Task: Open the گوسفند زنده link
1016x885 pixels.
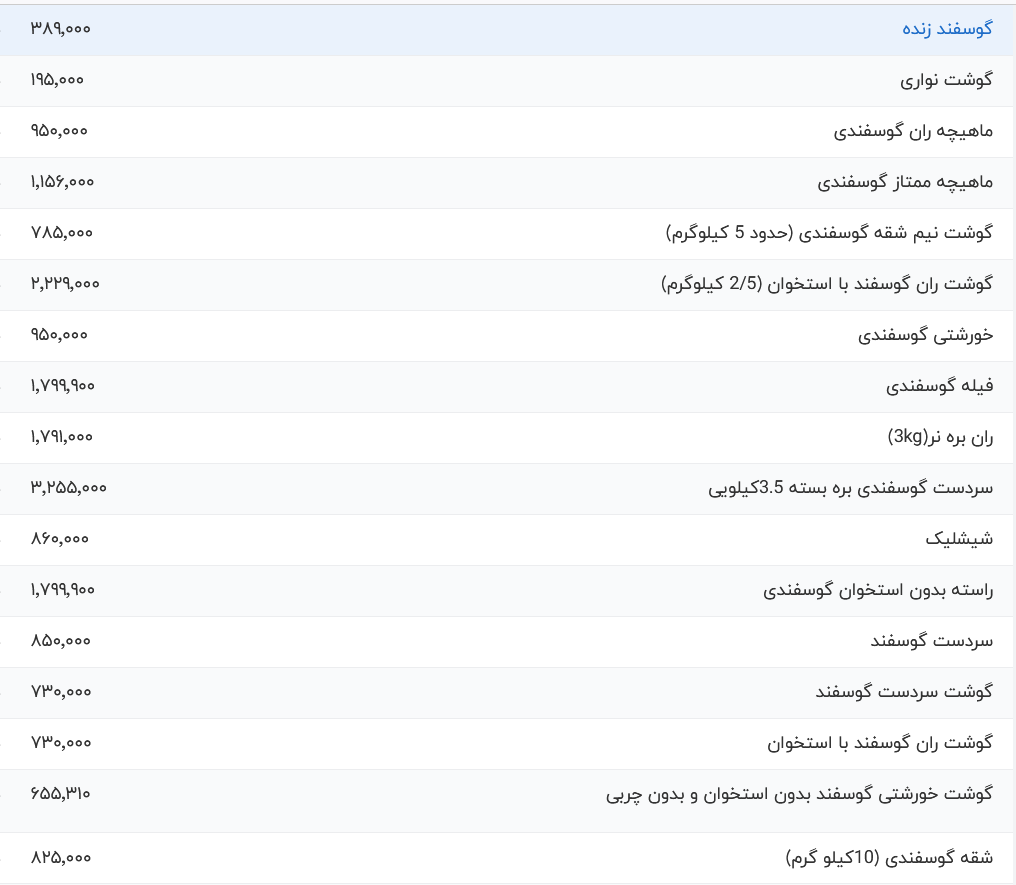Action: pos(947,29)
